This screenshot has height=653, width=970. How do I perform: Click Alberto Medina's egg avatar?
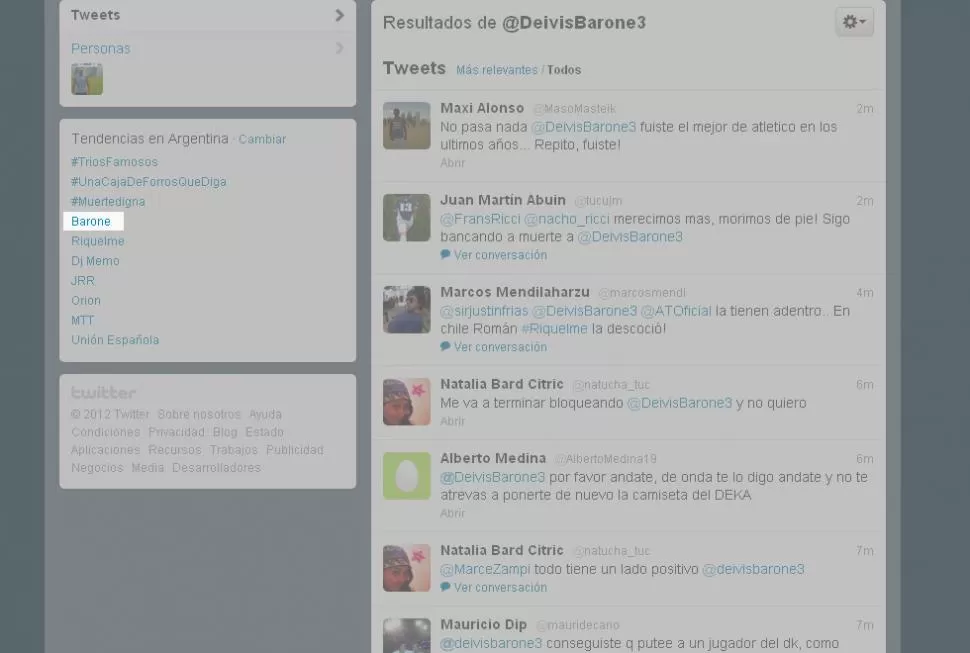coord(406,476)
